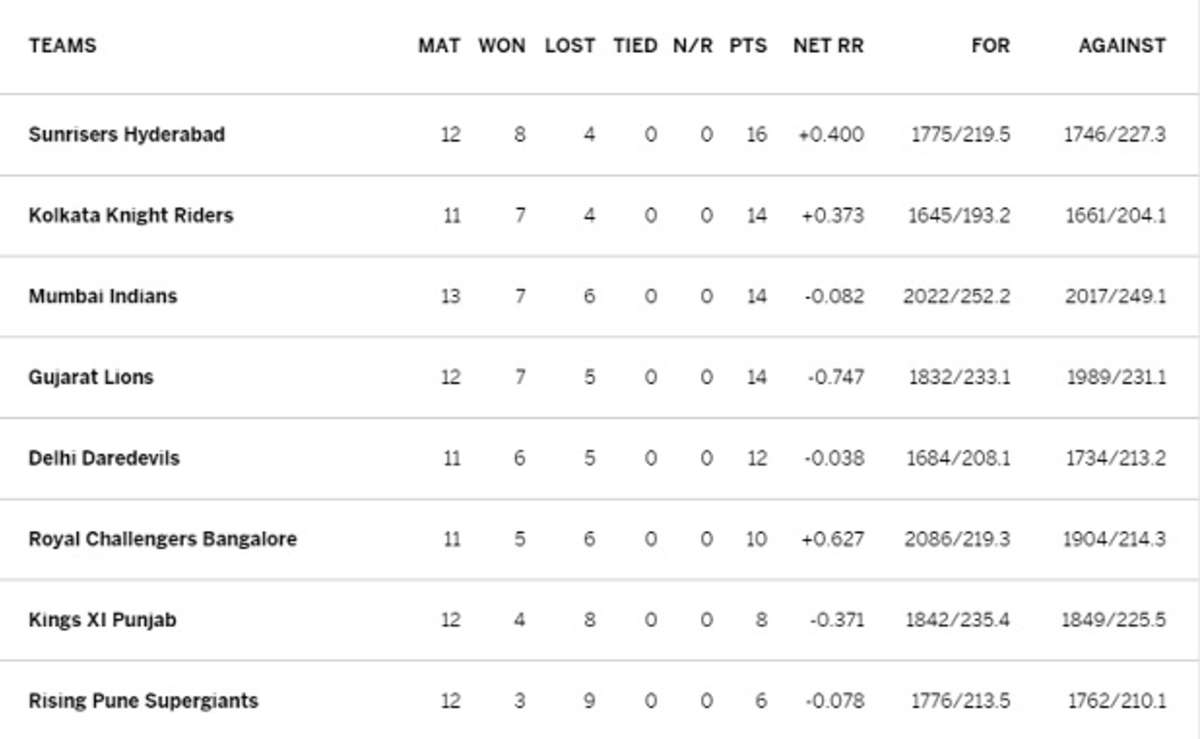Open the Delhi Daredevils team entry
The height and width of the screenshot is (739, 1200).
[x=104, y=458]
